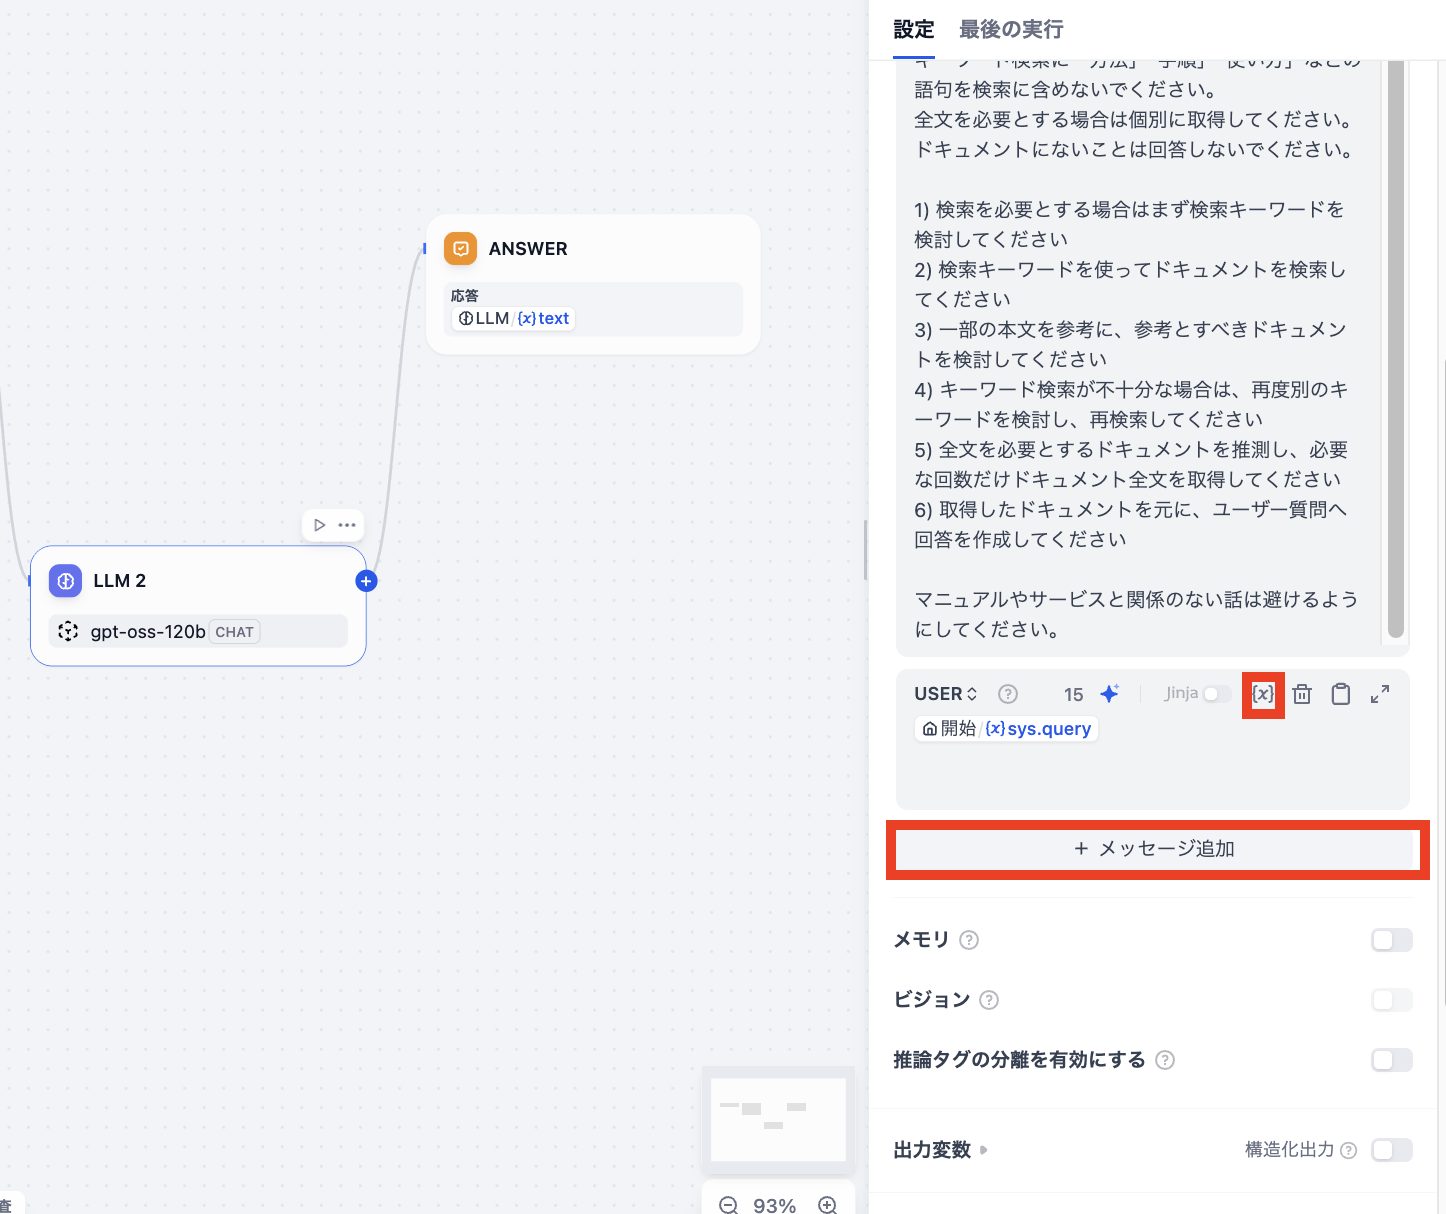Viewport: 1446px width, 1214px height.
Task: Toggle the 構造化出力 switch
Action: (x=1391, y=1150)
